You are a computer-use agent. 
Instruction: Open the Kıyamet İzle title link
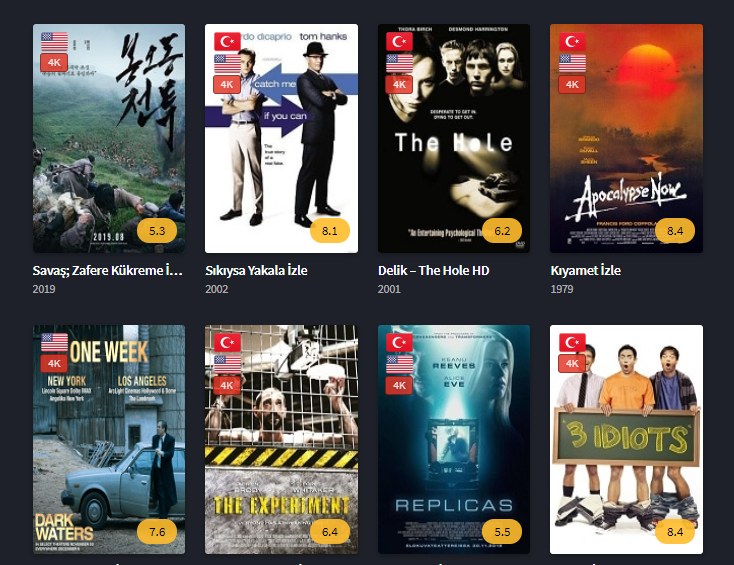click(586, 271)
